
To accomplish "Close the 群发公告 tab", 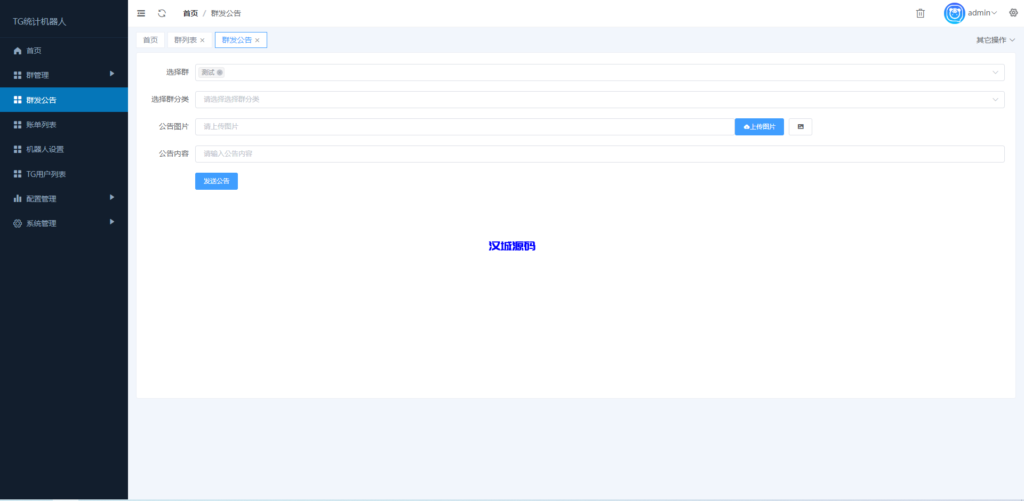I will (x=257, y=40).
